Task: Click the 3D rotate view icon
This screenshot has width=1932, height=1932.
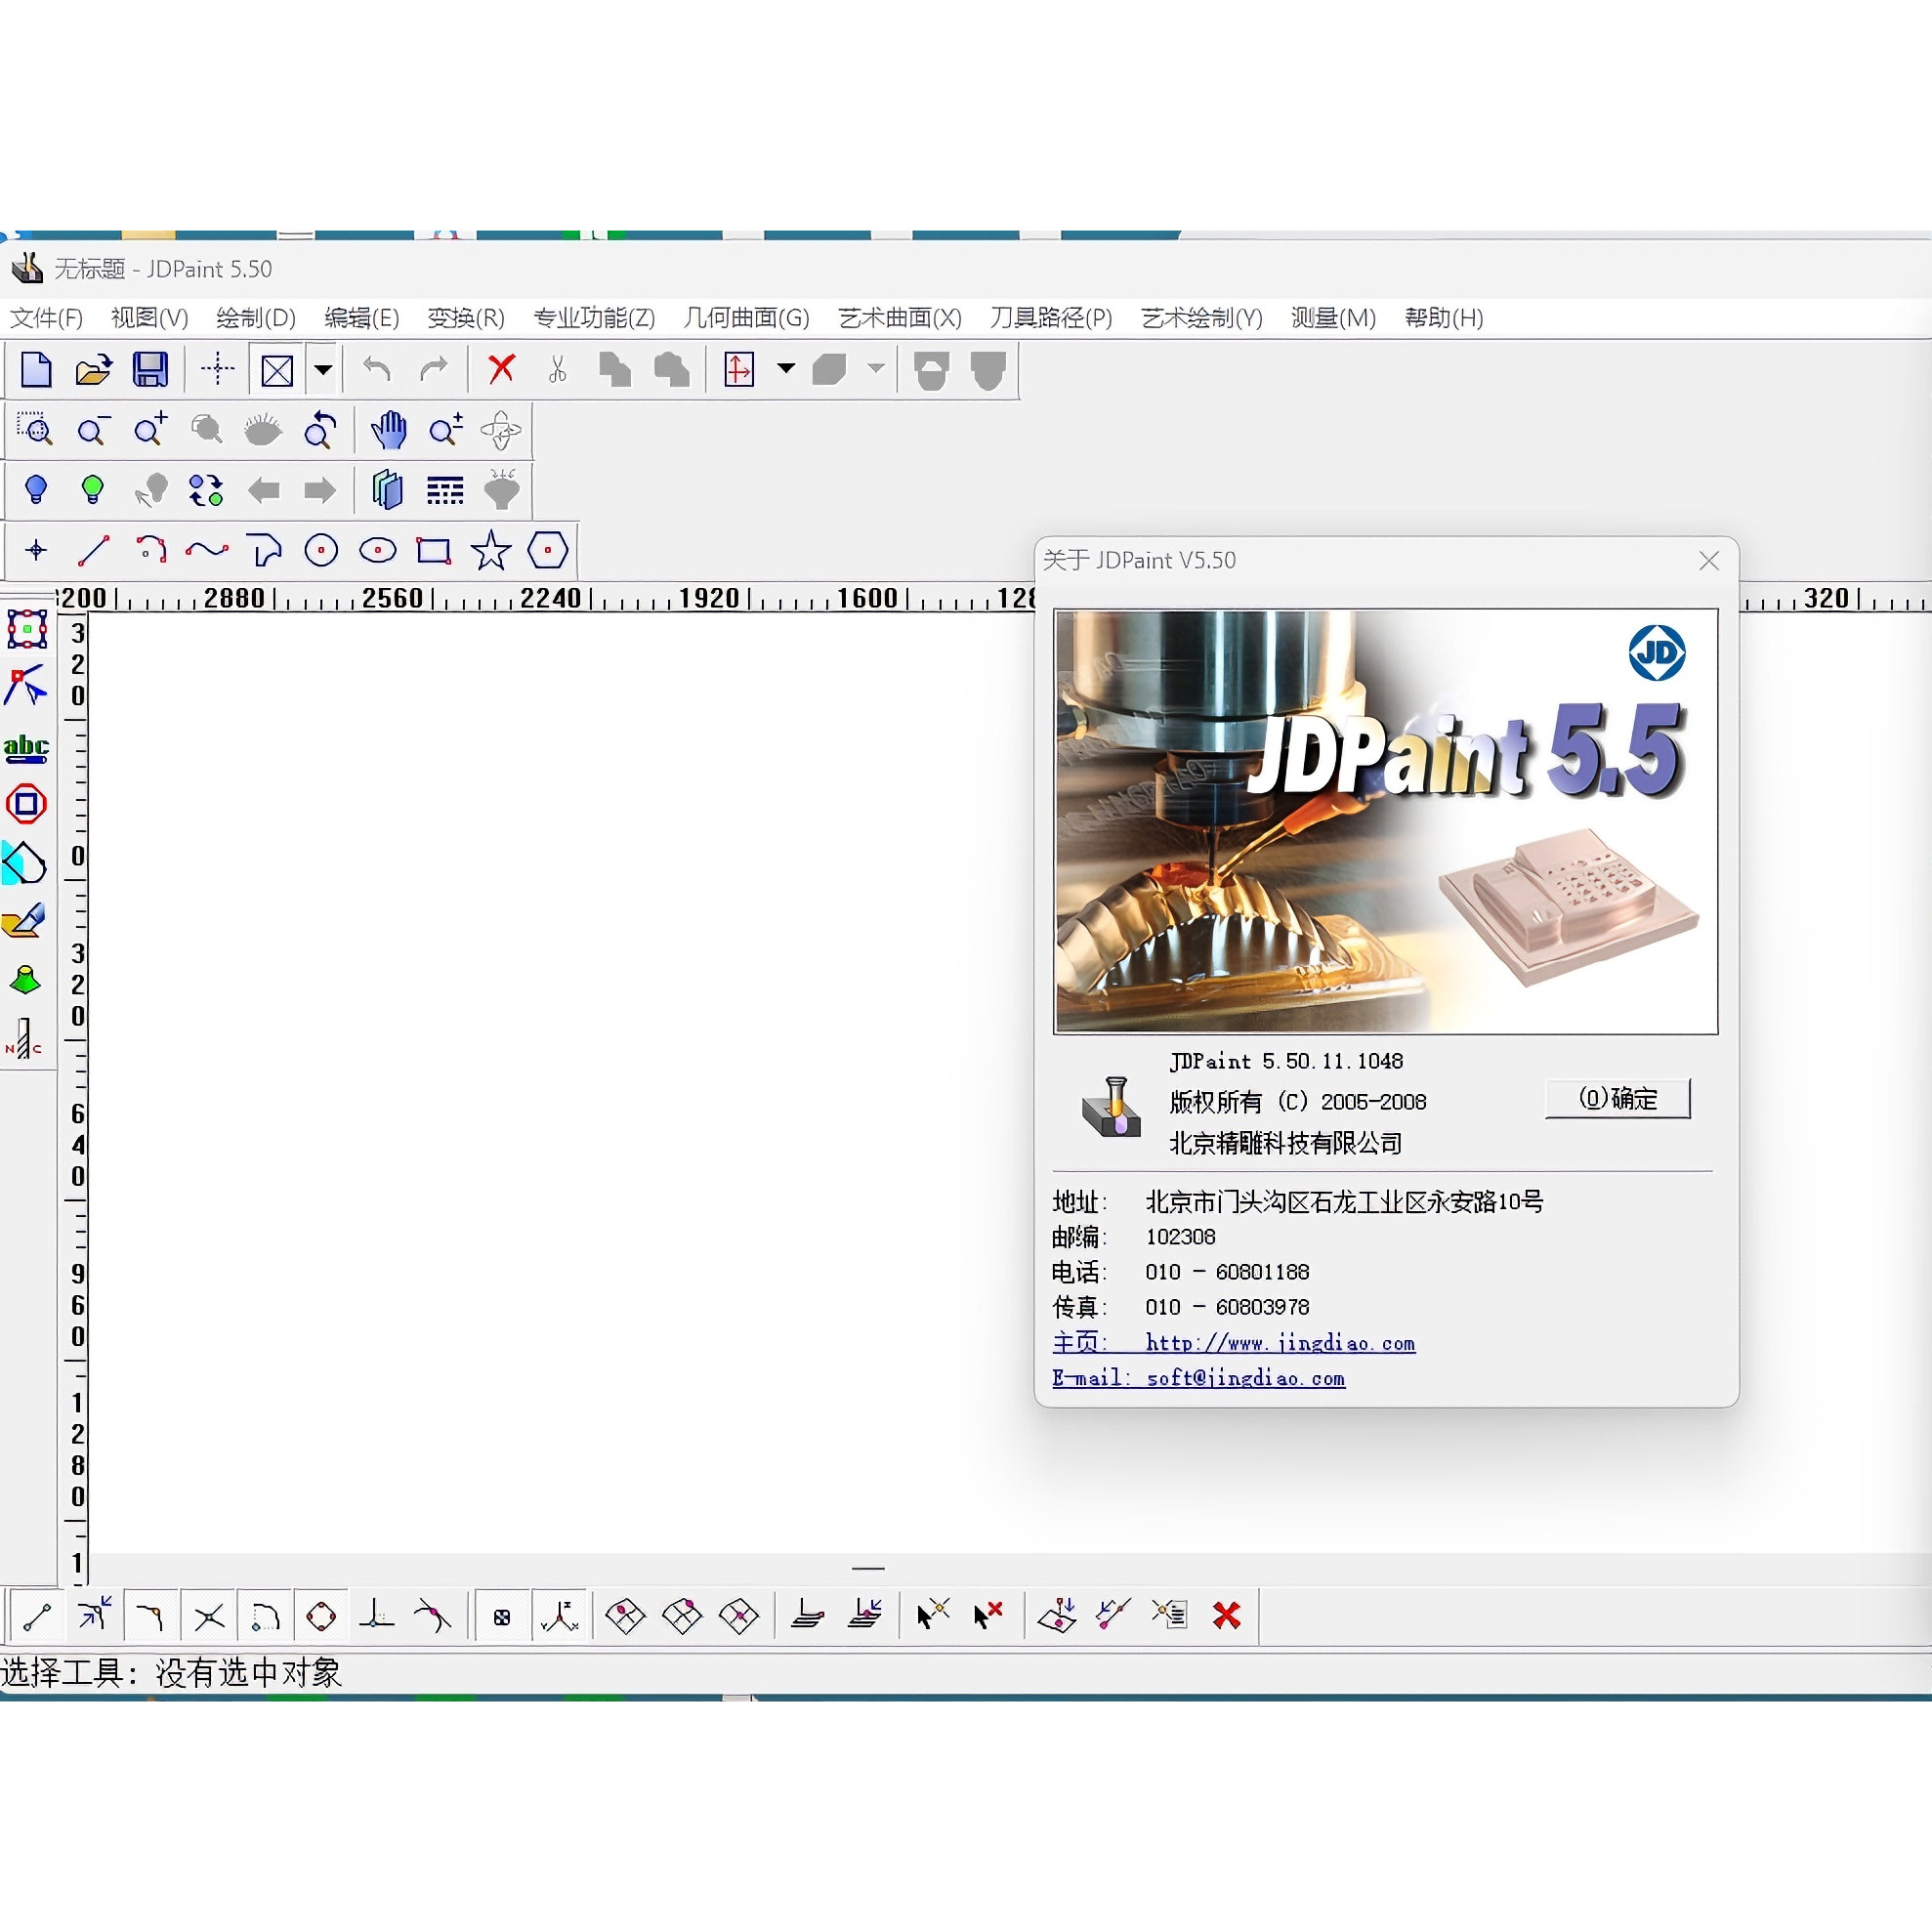Action: pos(501,430)
